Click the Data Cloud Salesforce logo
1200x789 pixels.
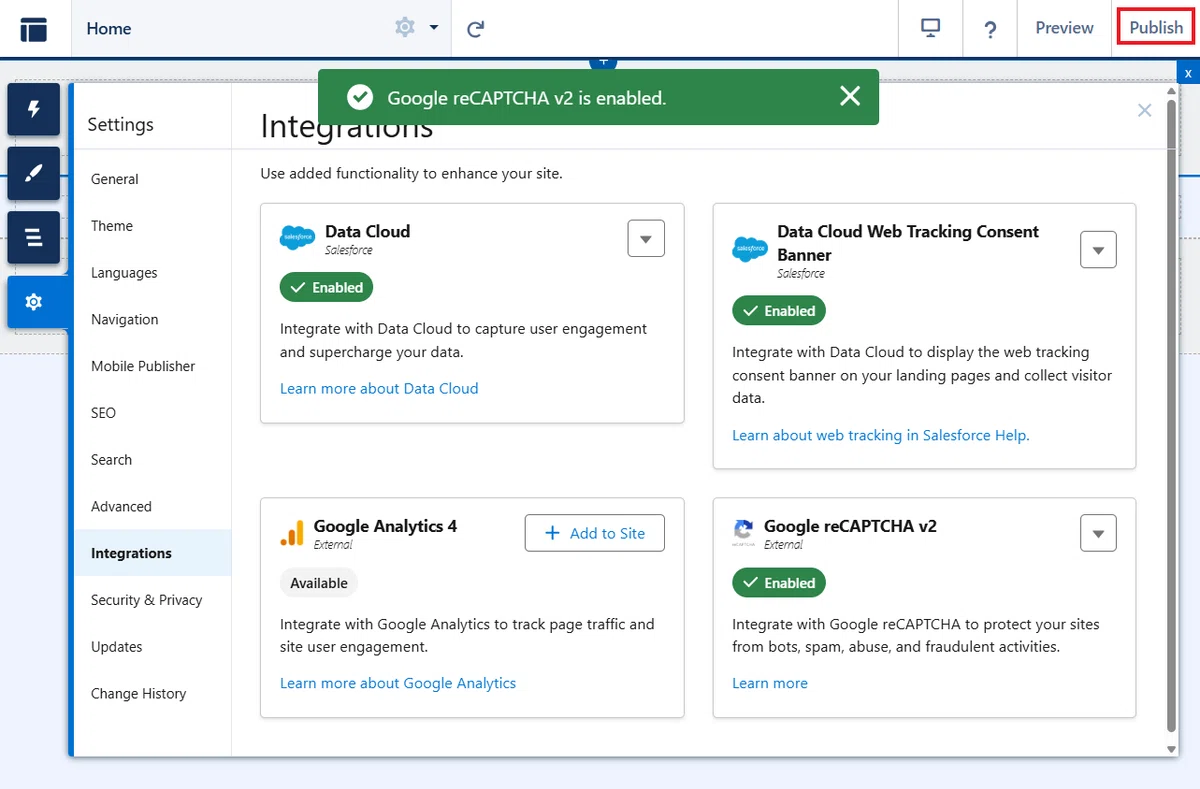298,238
